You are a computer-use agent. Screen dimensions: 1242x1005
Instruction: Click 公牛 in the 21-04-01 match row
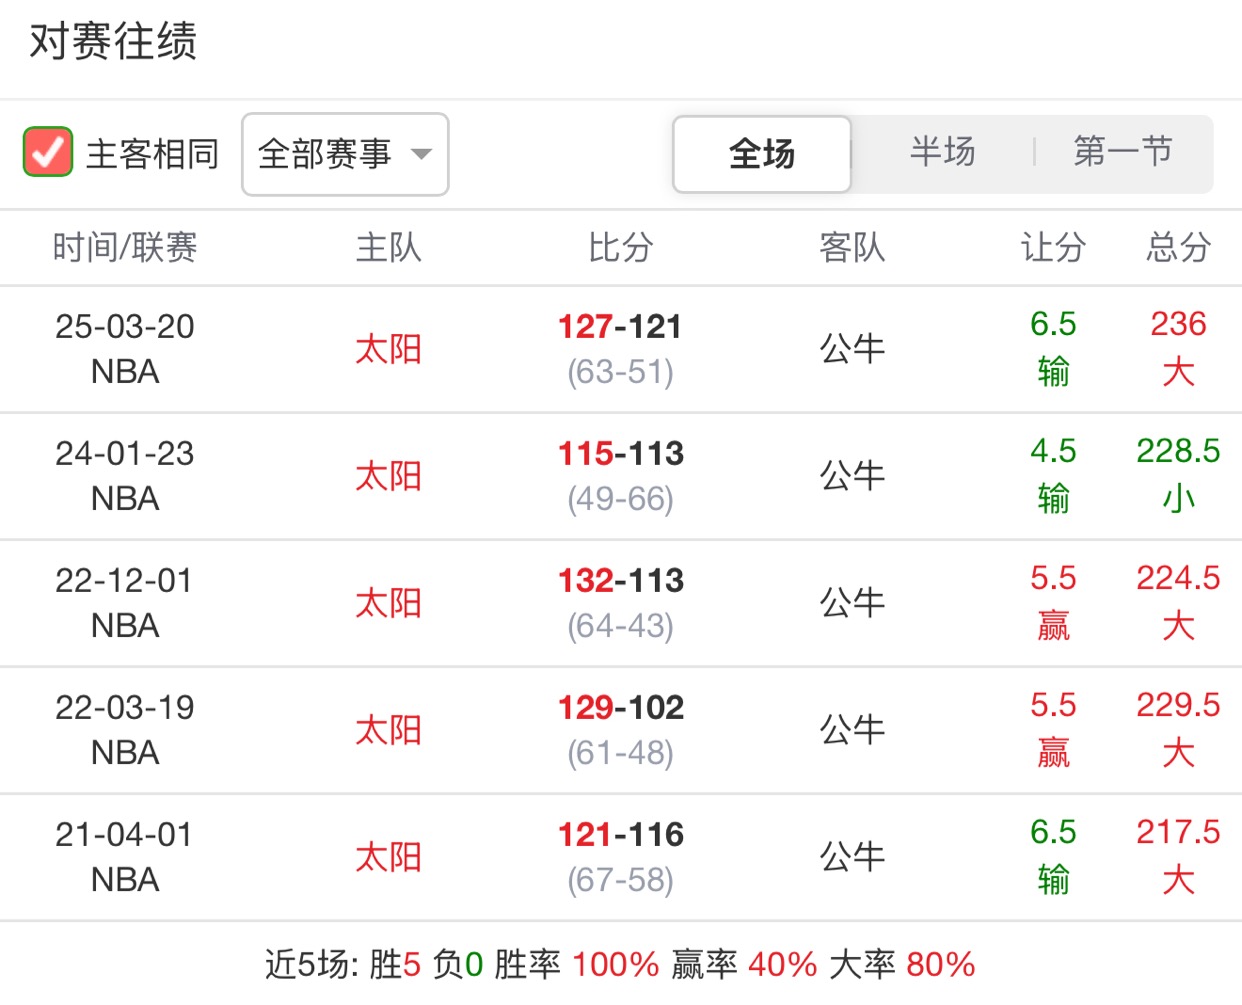(852, 857)
